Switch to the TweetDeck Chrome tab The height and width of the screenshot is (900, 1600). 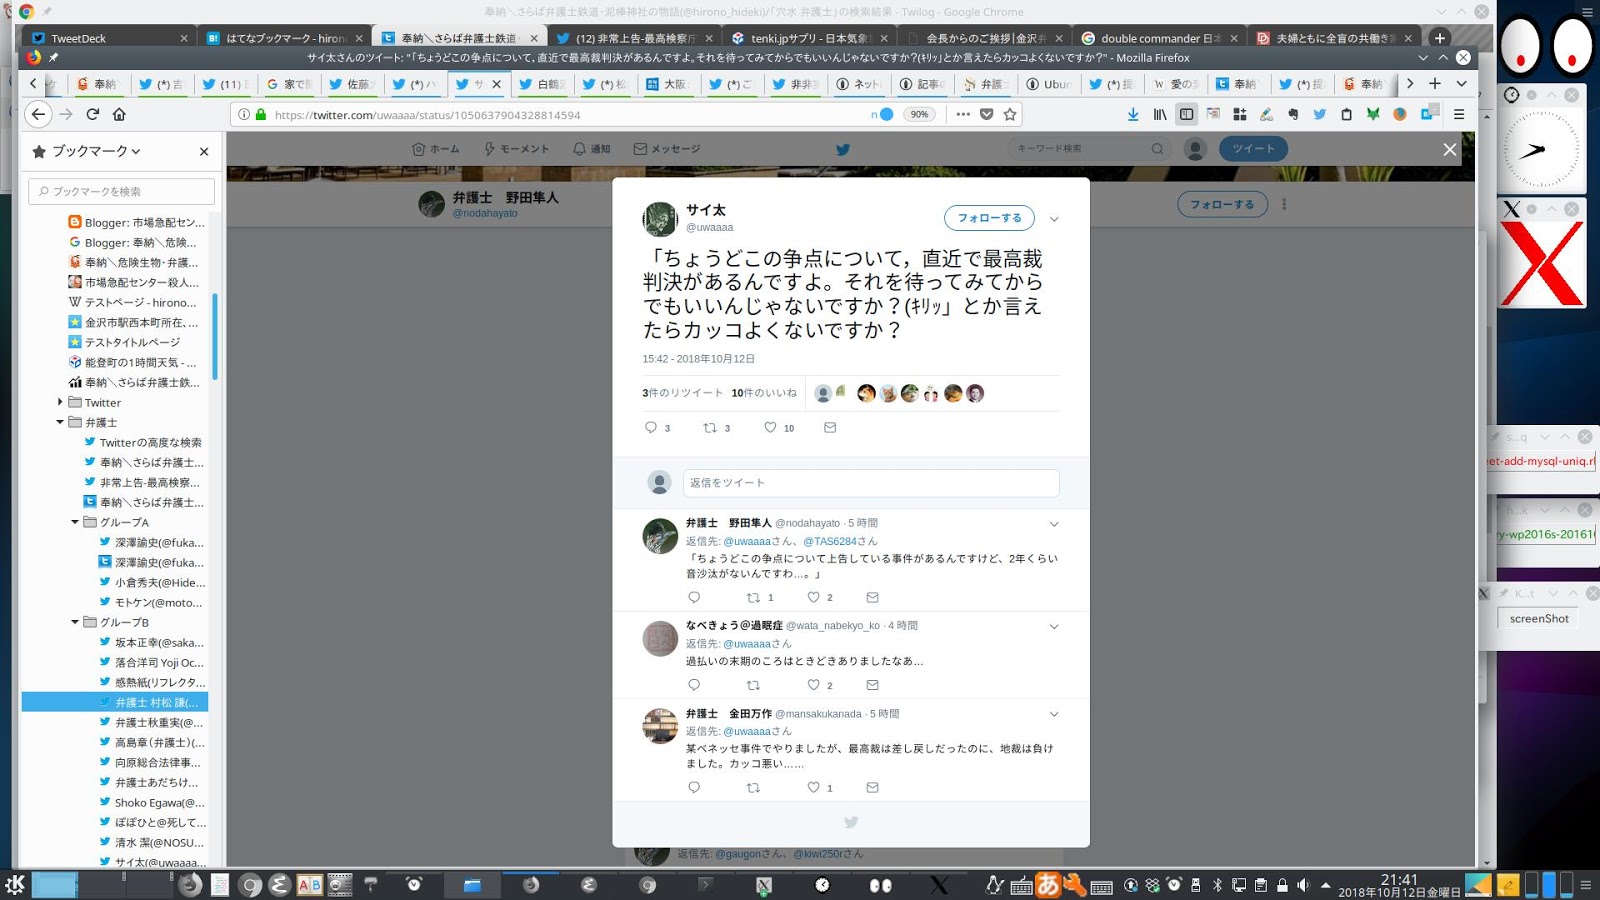(109, 38)
